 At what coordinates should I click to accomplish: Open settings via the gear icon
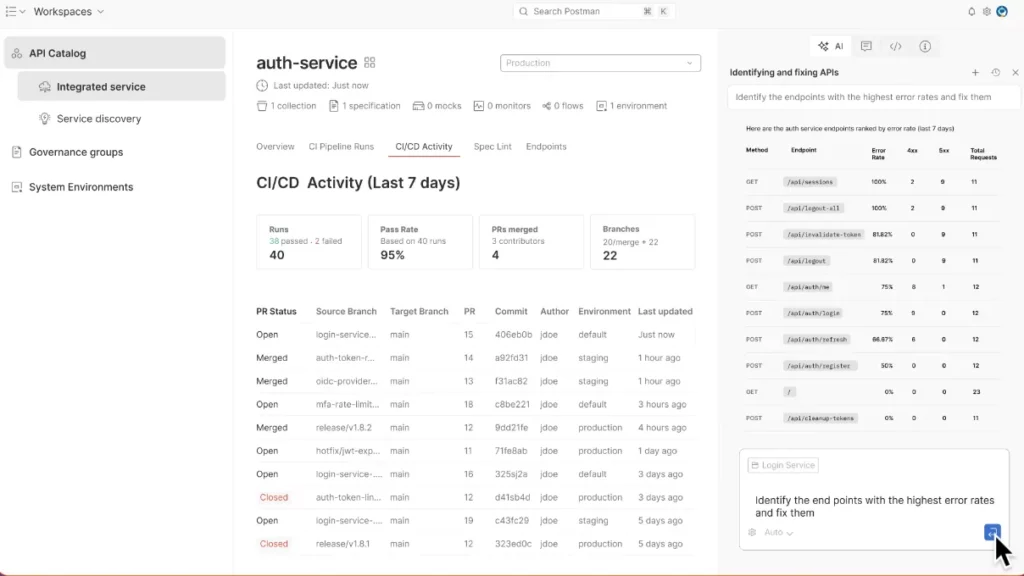pyautogui.click(x=987, y=11)
